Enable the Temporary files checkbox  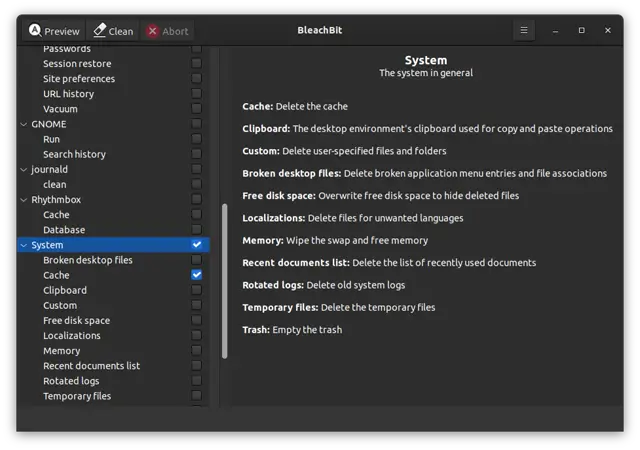tap(197, 396)
